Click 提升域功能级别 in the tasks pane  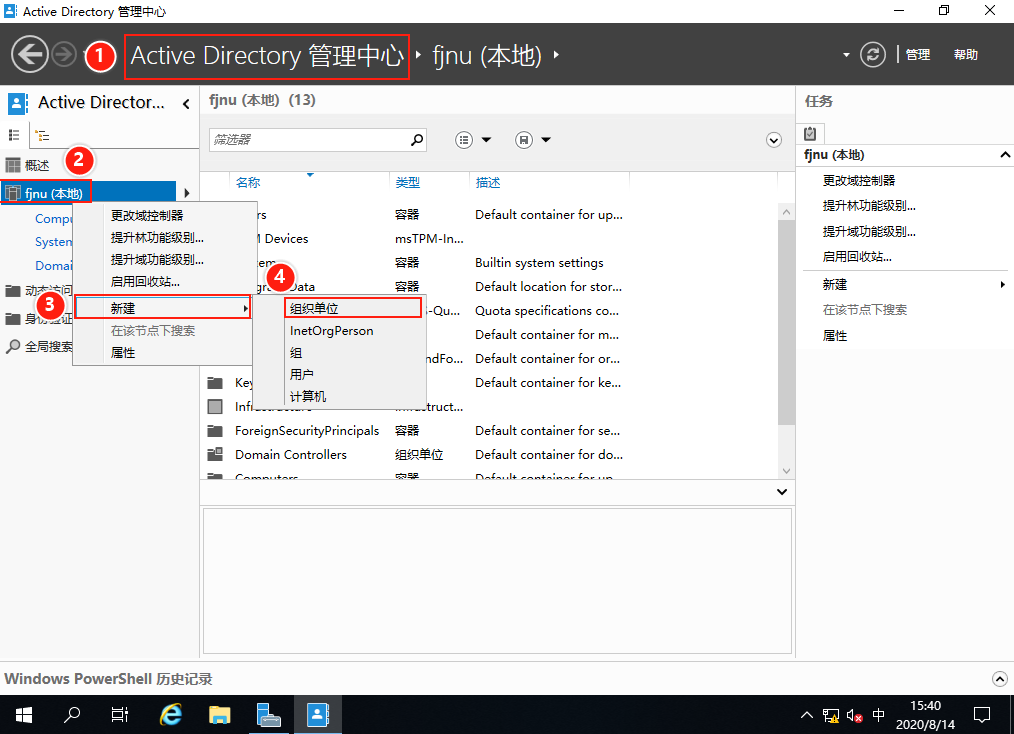pos(868,232)
